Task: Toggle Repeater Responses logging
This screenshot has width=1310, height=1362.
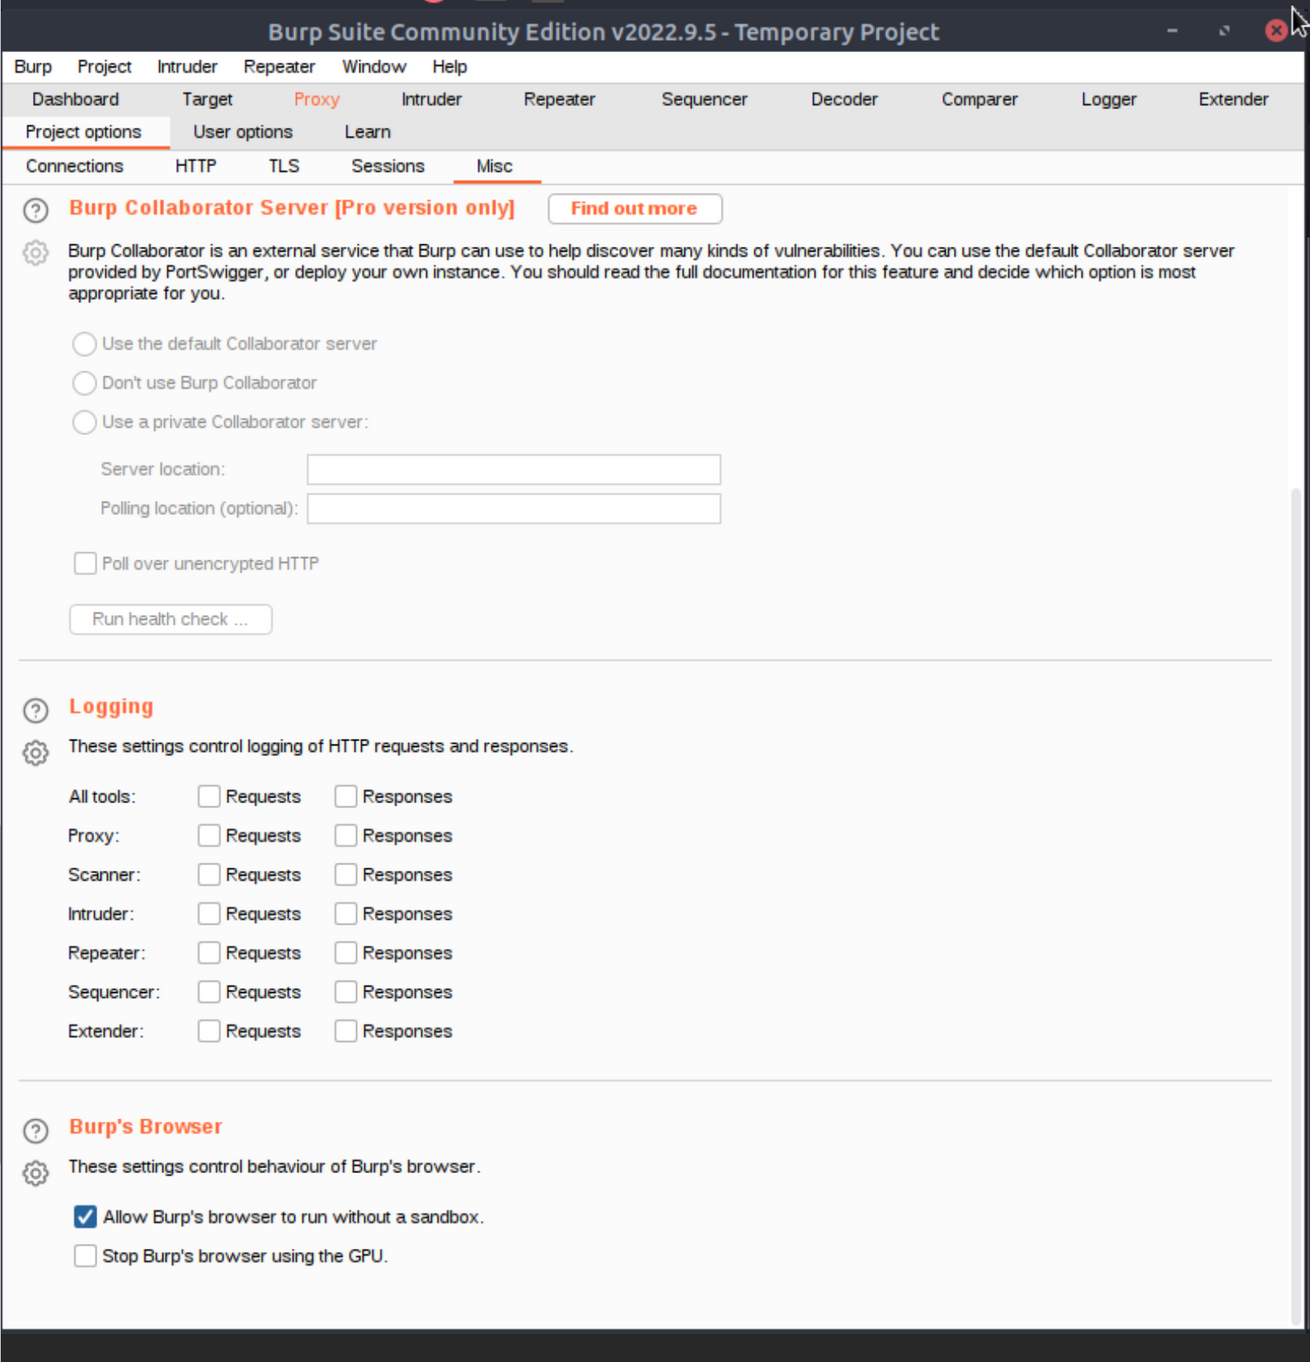Action: tap(345, 952)
